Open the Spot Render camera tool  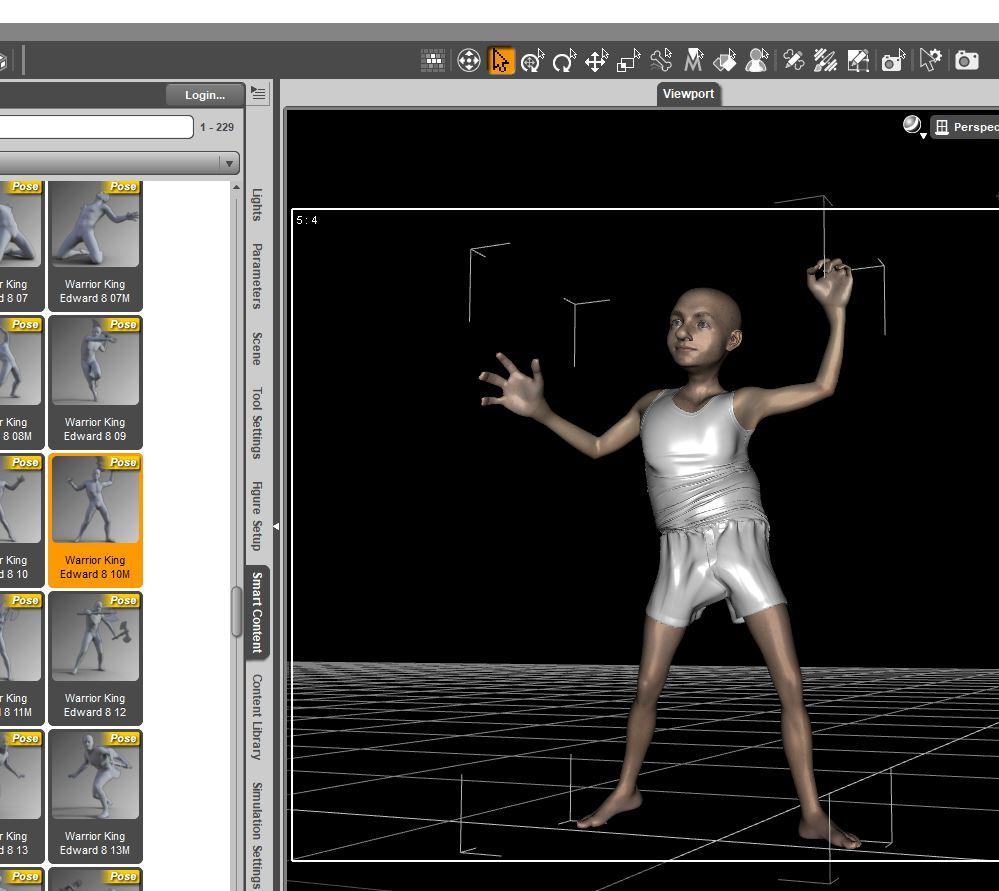pyautogui.click(x=891, y=61)
